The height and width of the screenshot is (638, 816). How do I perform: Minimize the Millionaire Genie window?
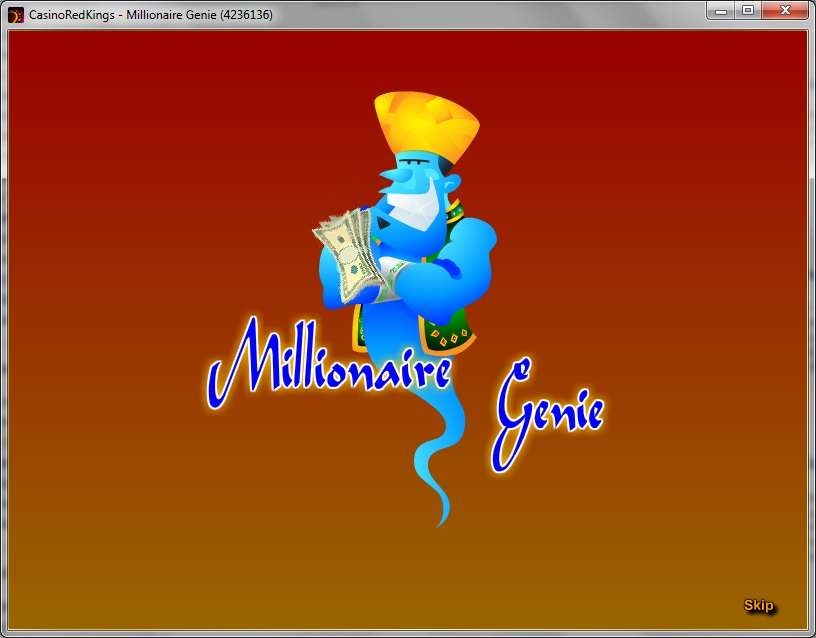(721, 11)
